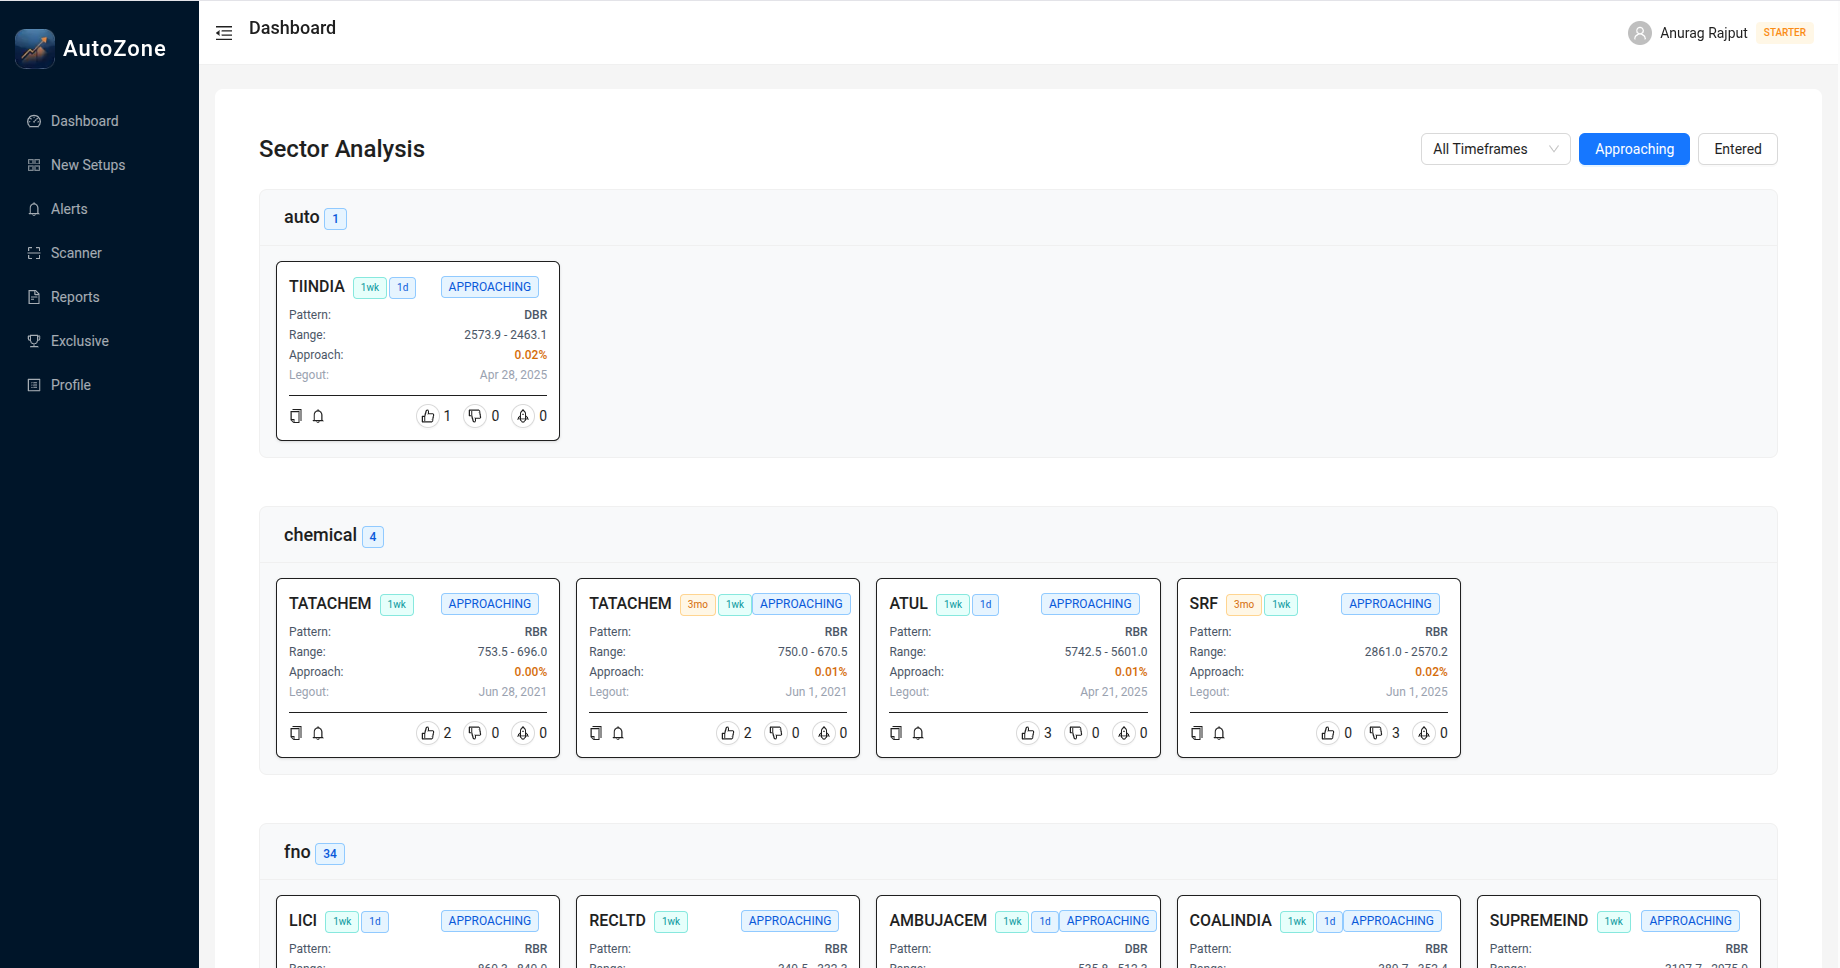Screen dimensions: 1840x968
Task: Click the rocket icon on the SRF card
Action: tap(1424, 733)
